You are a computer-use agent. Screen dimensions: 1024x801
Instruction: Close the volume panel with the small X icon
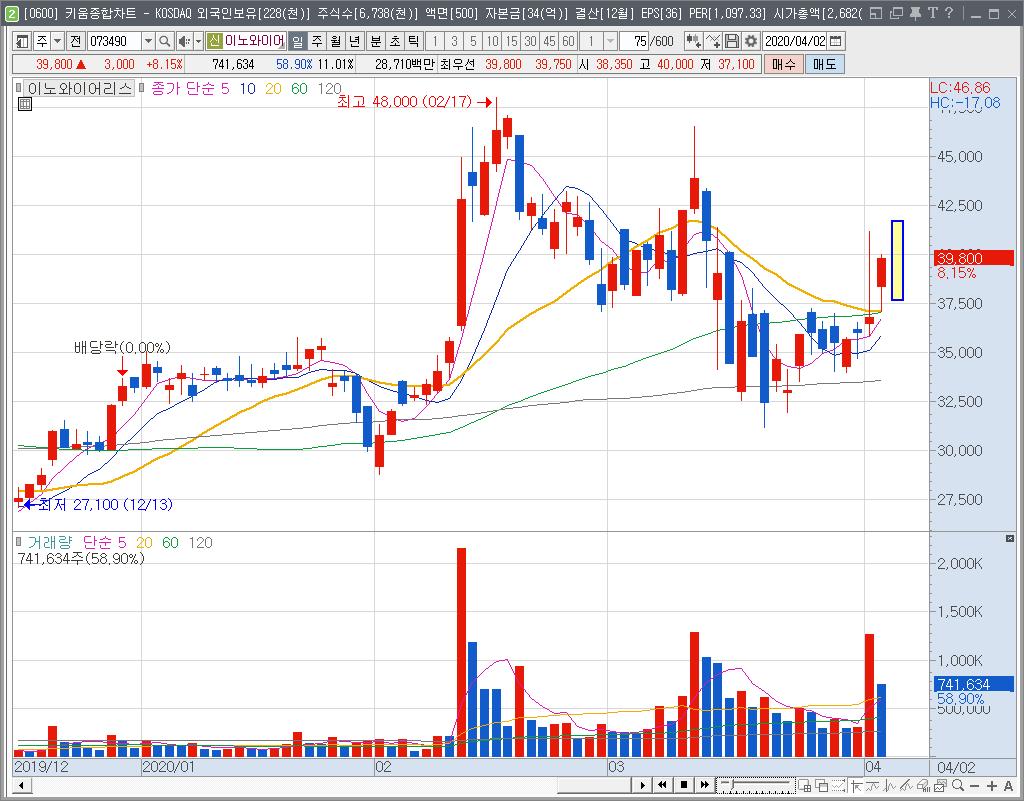1010,539
